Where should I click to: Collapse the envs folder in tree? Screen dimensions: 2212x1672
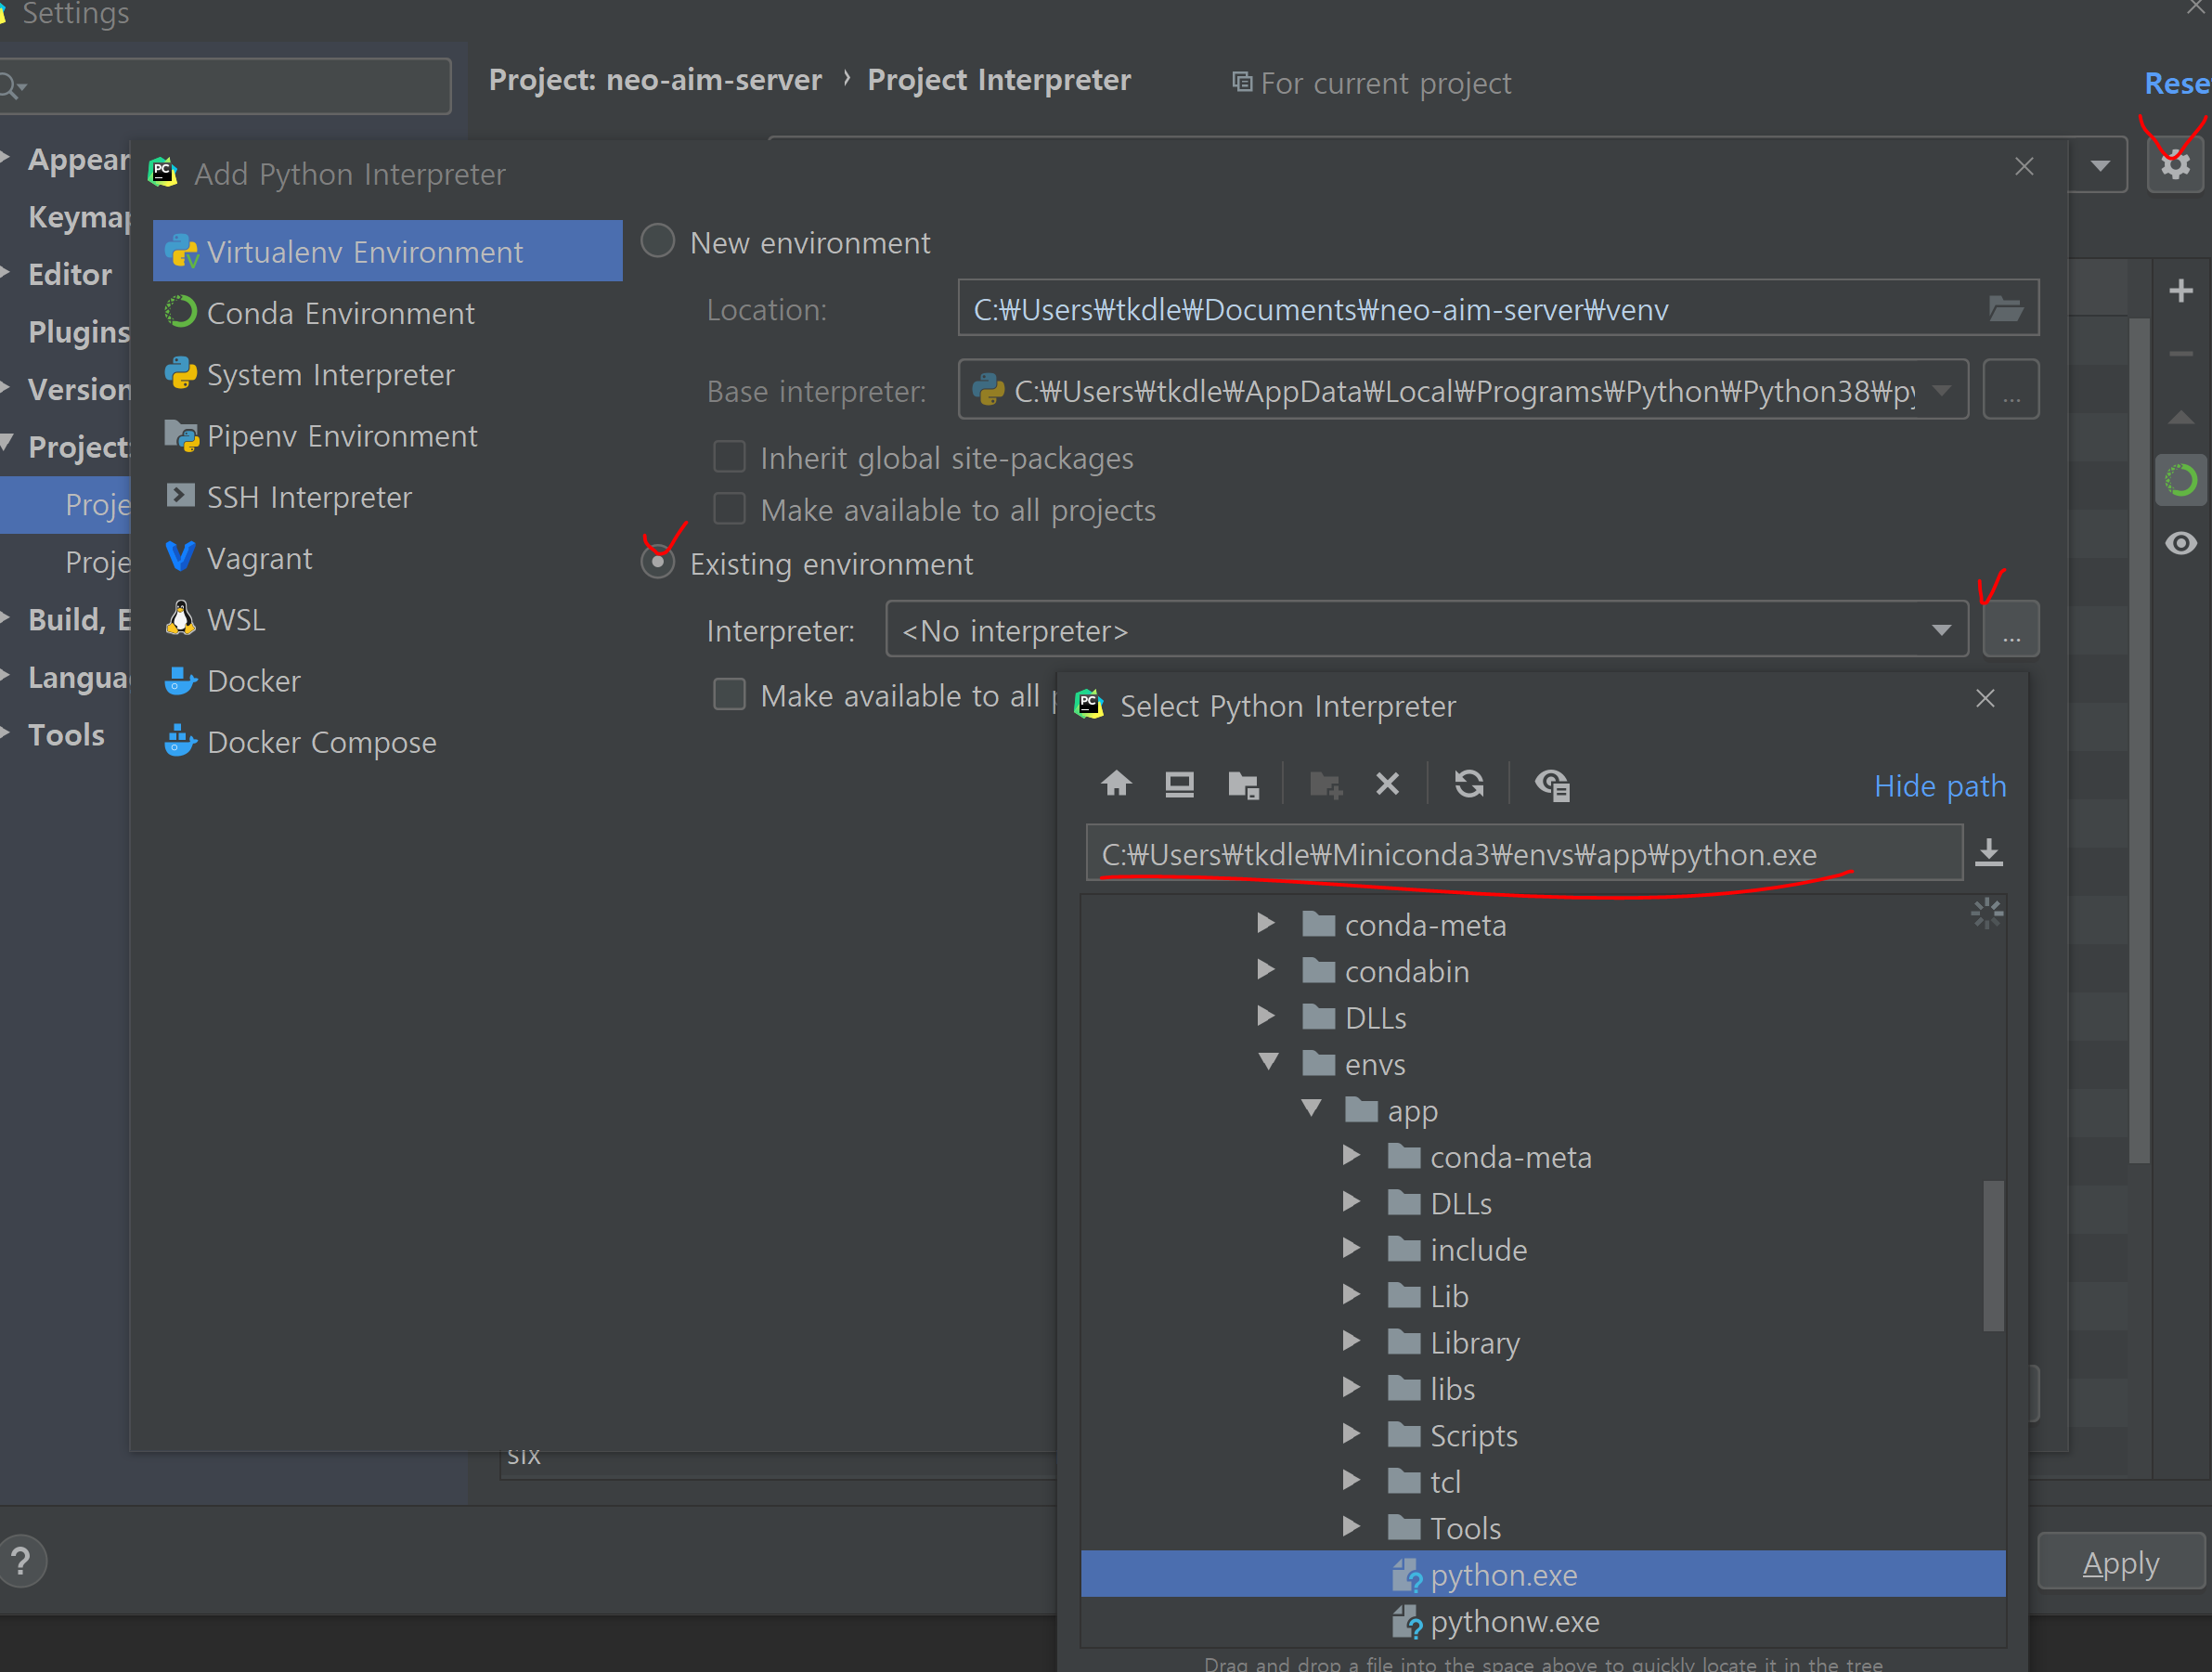point(1268,1062)
